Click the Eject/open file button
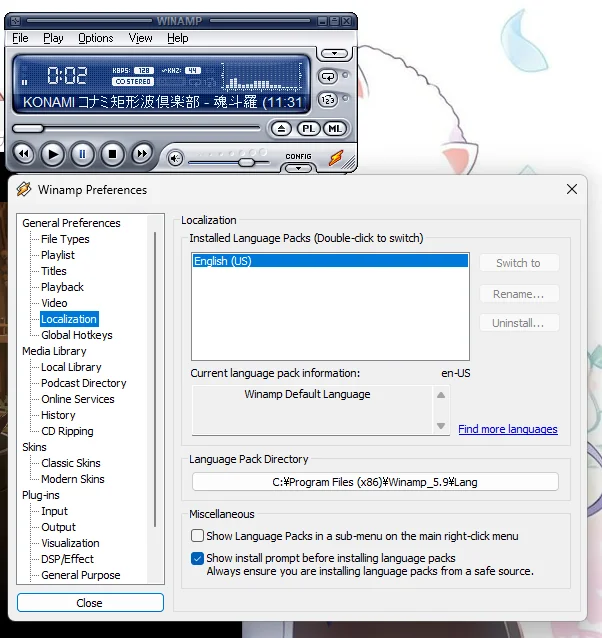The width and height of the screenshot is (602, 638). click(x=282, y=129)
